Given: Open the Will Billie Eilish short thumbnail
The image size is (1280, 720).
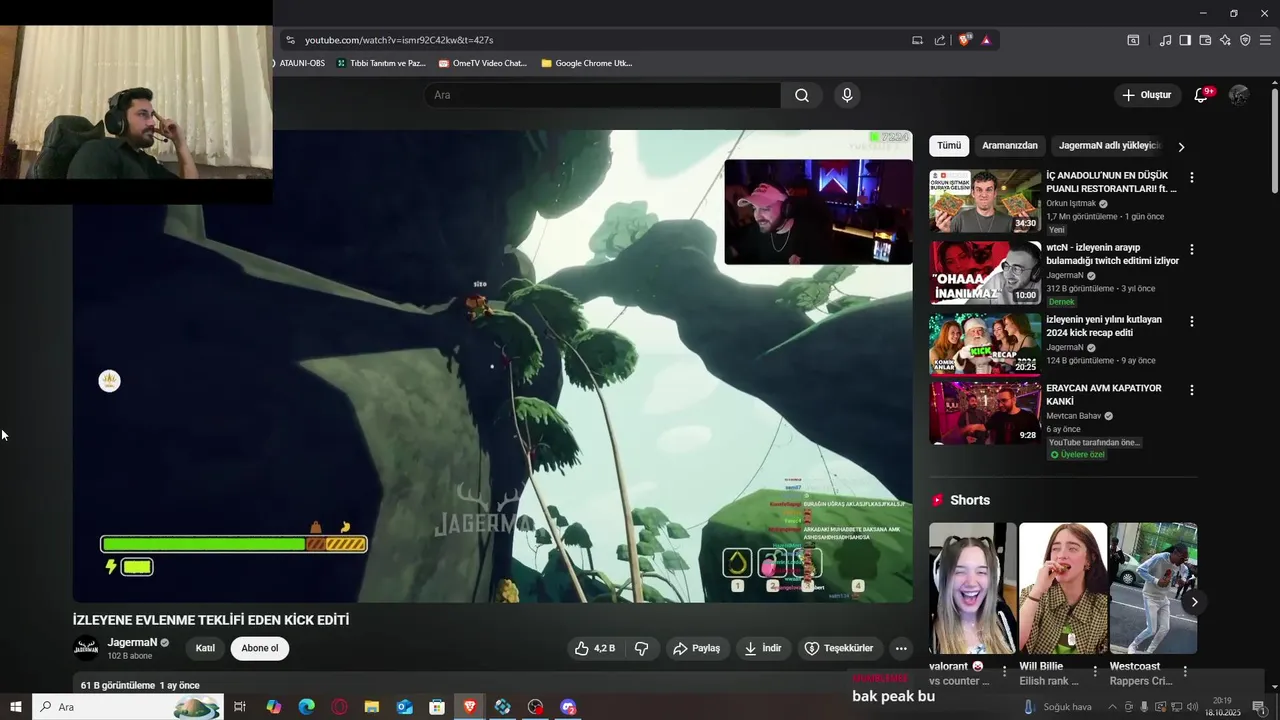Looking at the screenshot, I should click(1063, 588).
